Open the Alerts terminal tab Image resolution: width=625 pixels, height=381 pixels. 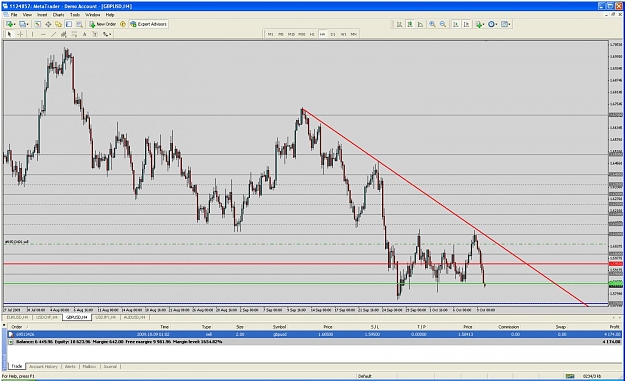tap(70, 367)
